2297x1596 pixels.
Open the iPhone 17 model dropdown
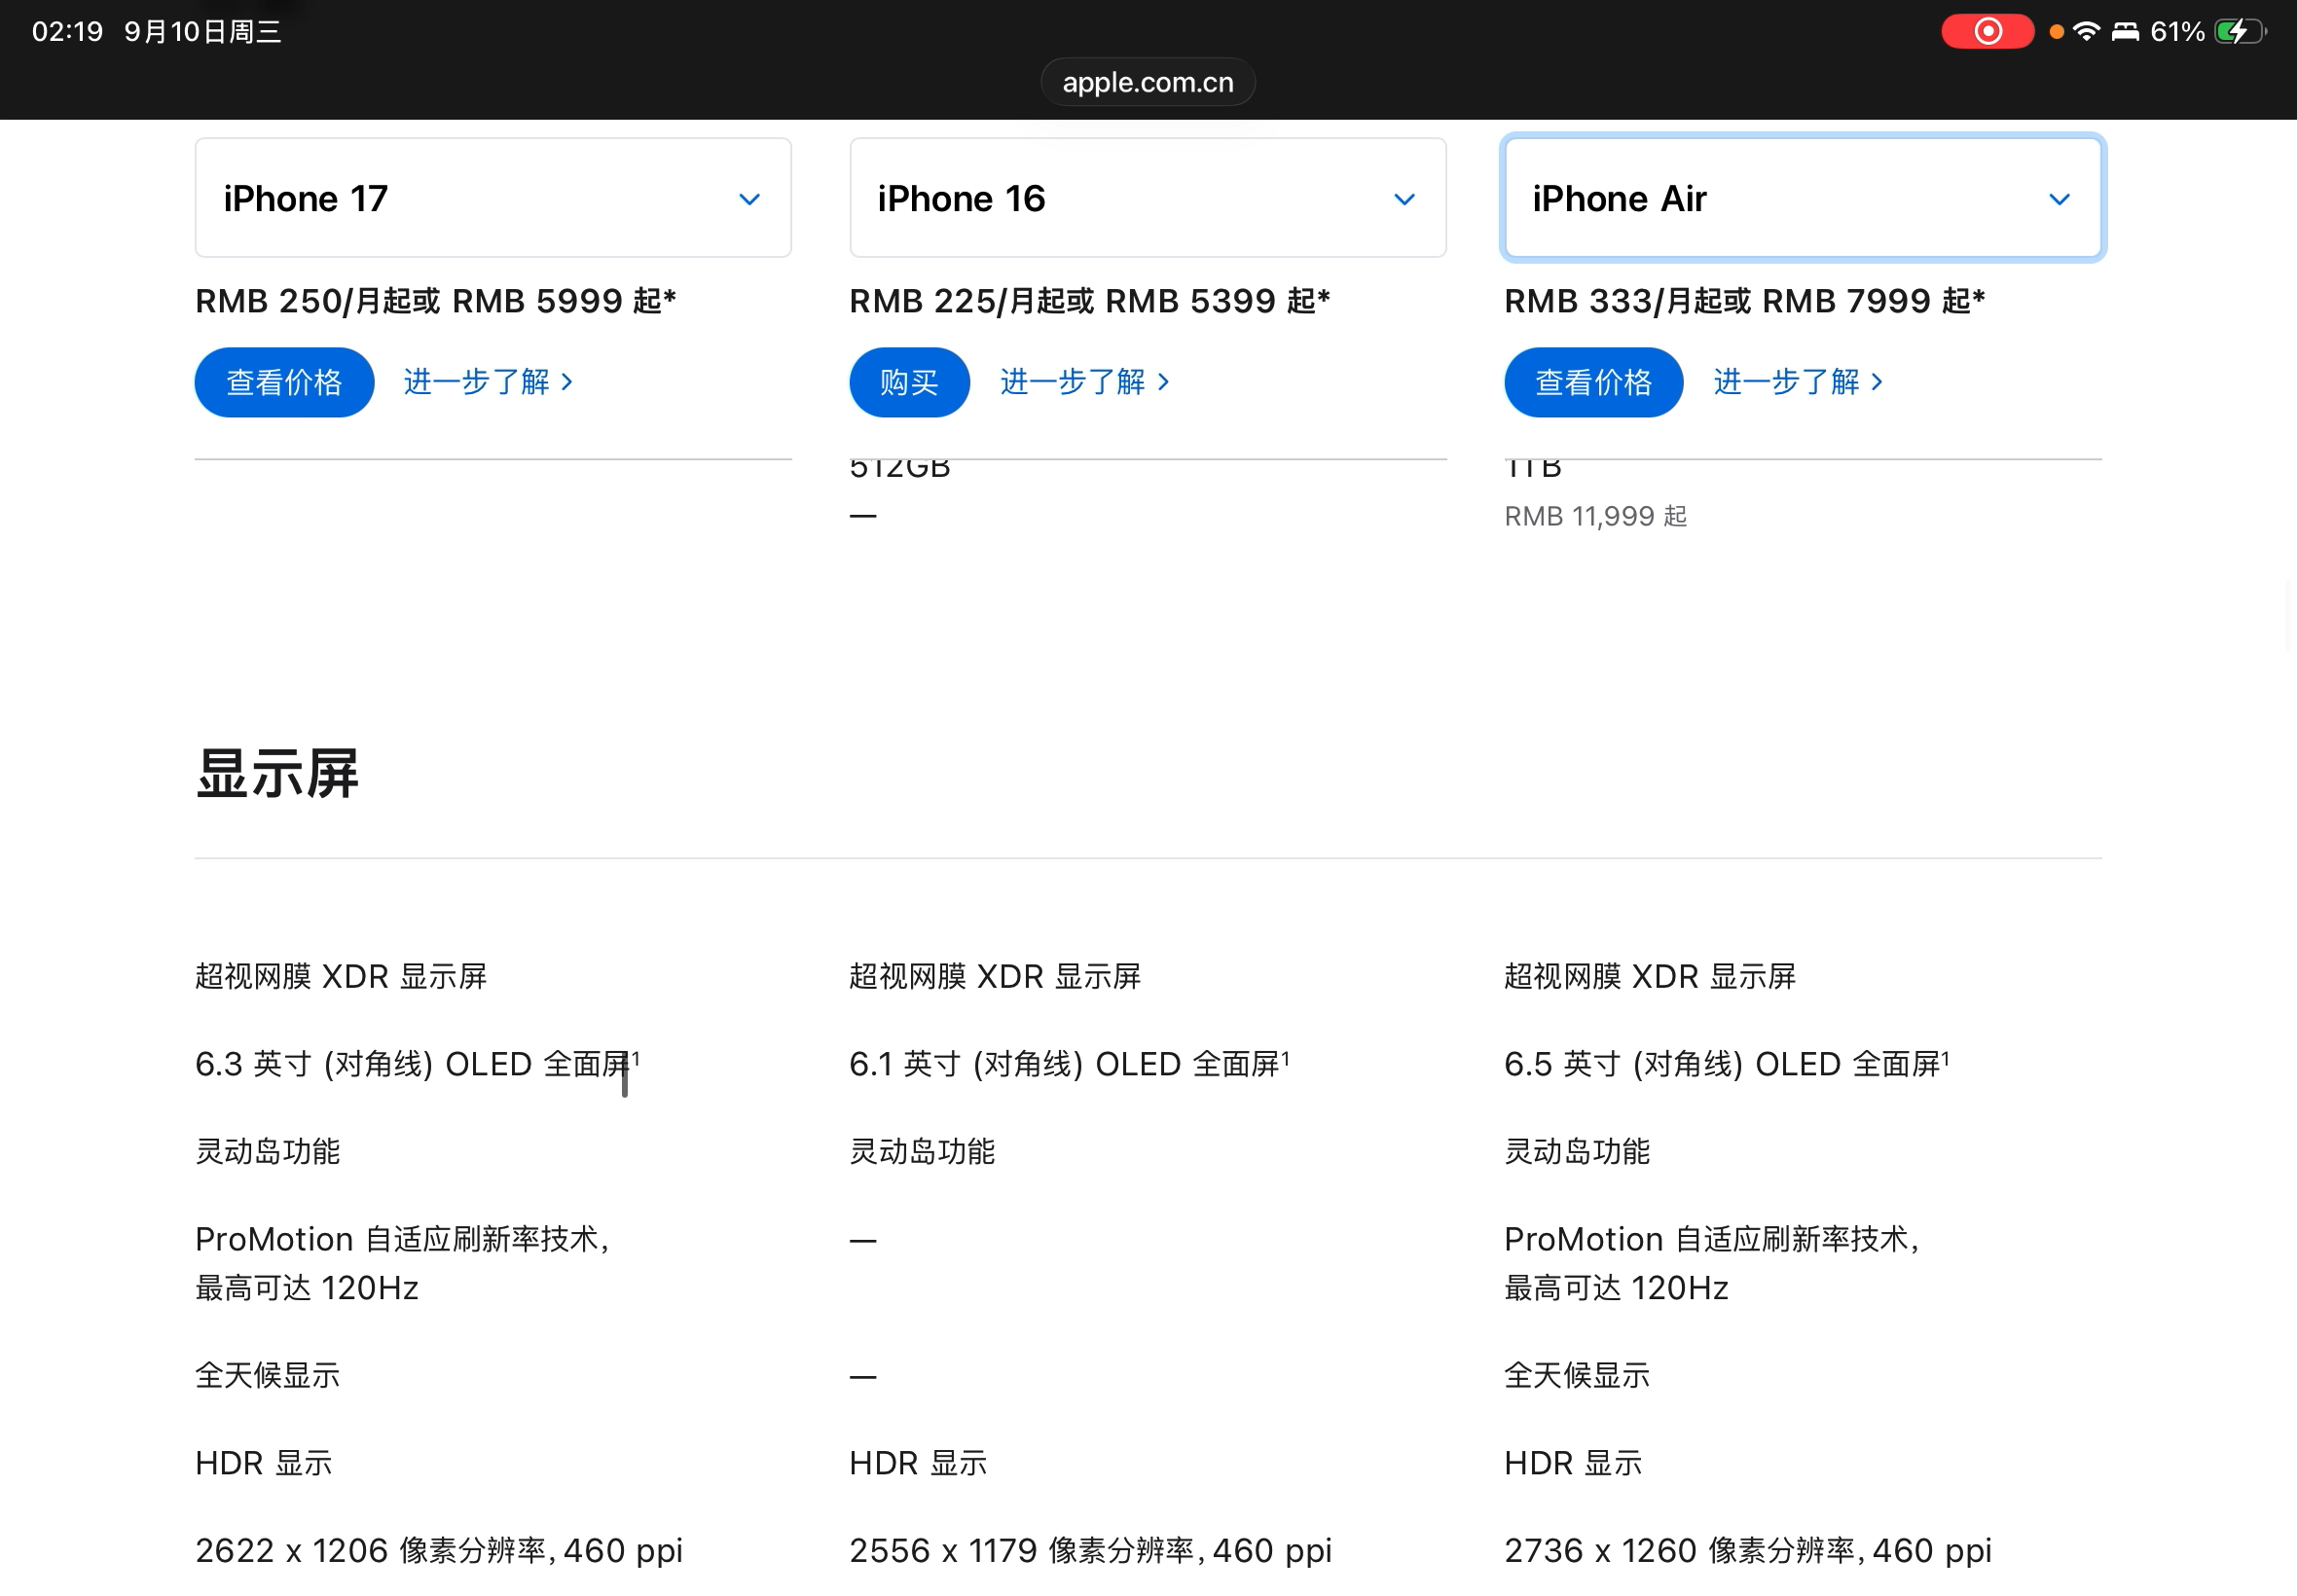coord(493,198)
